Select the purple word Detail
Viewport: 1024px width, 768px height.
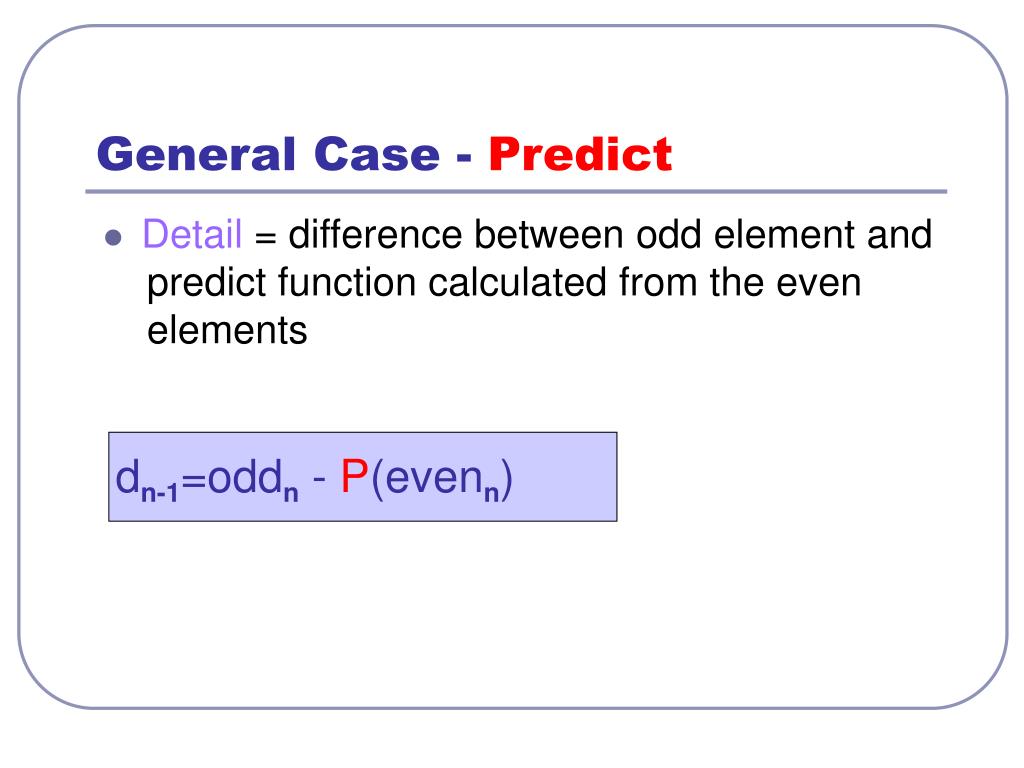point(192,234)
